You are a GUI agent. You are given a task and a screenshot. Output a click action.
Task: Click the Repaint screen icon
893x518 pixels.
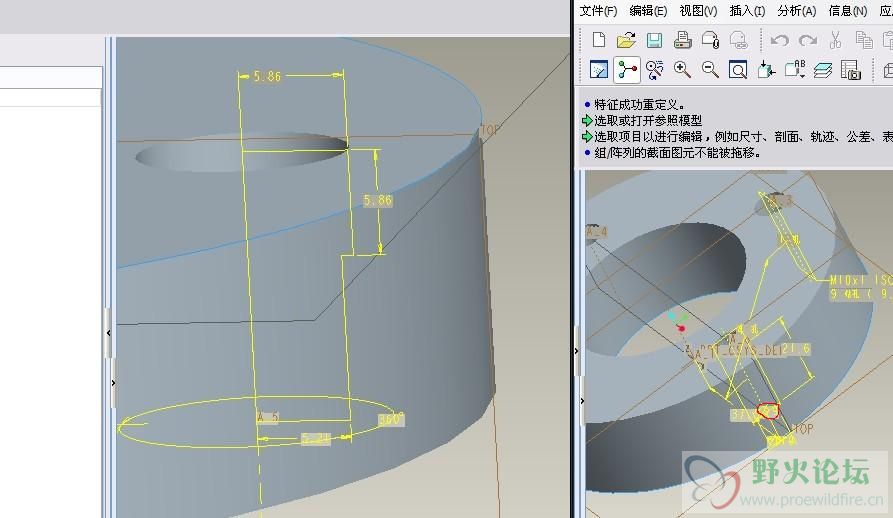point(599,70)
